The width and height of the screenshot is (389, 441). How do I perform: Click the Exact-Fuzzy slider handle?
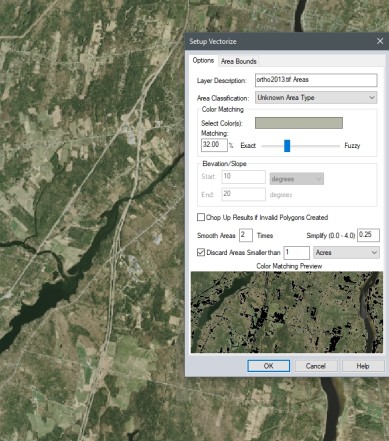(x=287, y=146)
